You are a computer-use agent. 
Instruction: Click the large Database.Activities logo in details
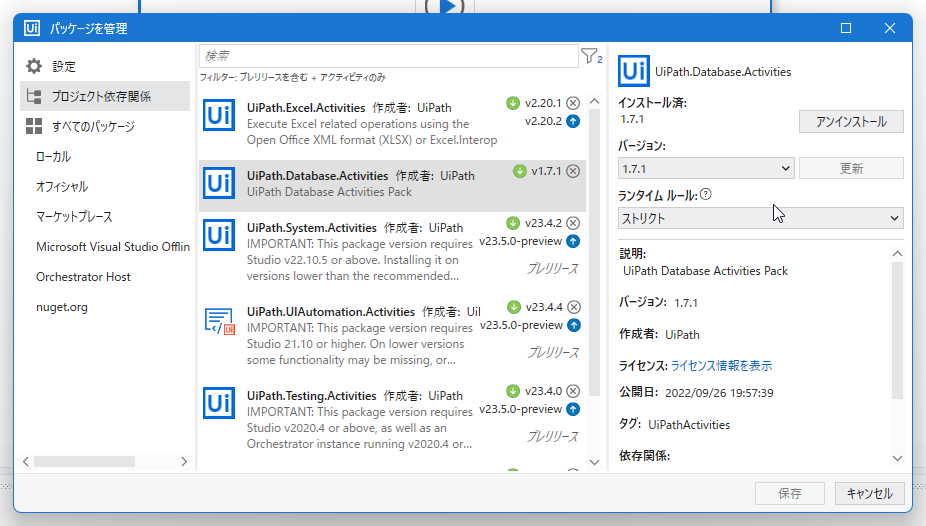[x=634, y=71]
